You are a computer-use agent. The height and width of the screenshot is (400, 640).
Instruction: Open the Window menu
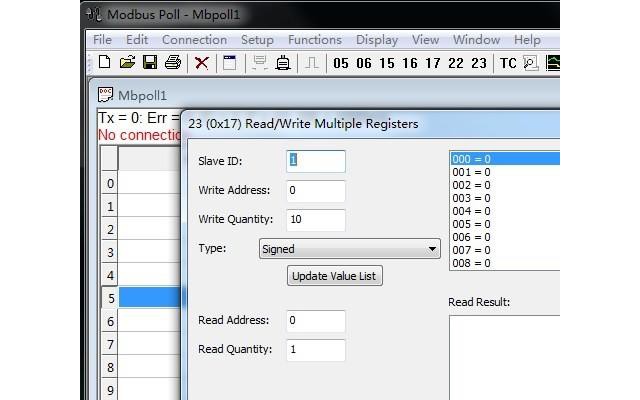(x=476, y=40)
